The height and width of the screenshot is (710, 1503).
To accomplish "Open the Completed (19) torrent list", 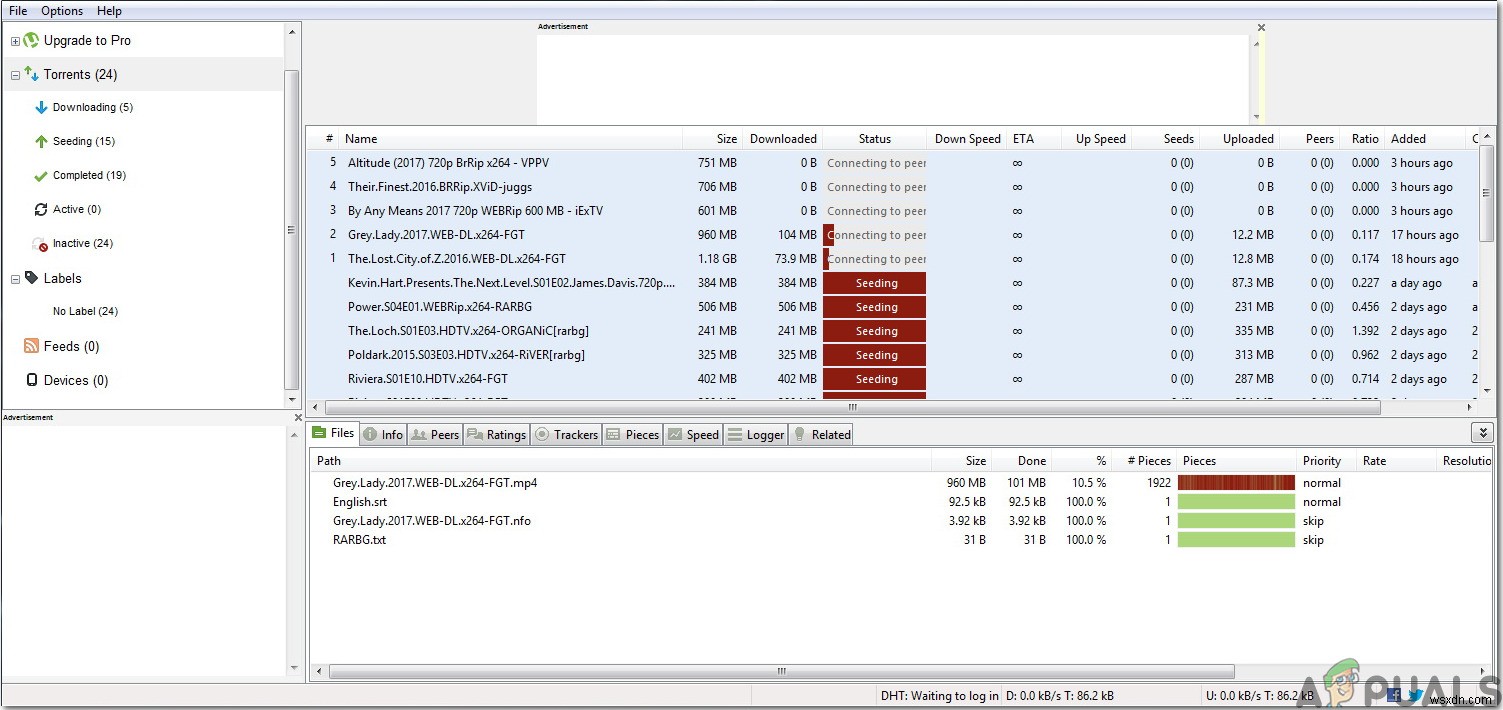I will (88, 175).
